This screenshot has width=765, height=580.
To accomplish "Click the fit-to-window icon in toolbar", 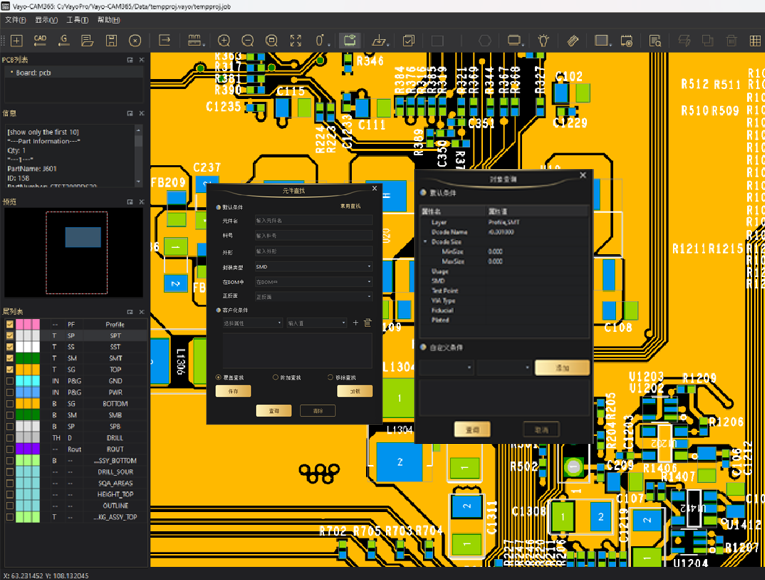I will [x=295, y=41].
